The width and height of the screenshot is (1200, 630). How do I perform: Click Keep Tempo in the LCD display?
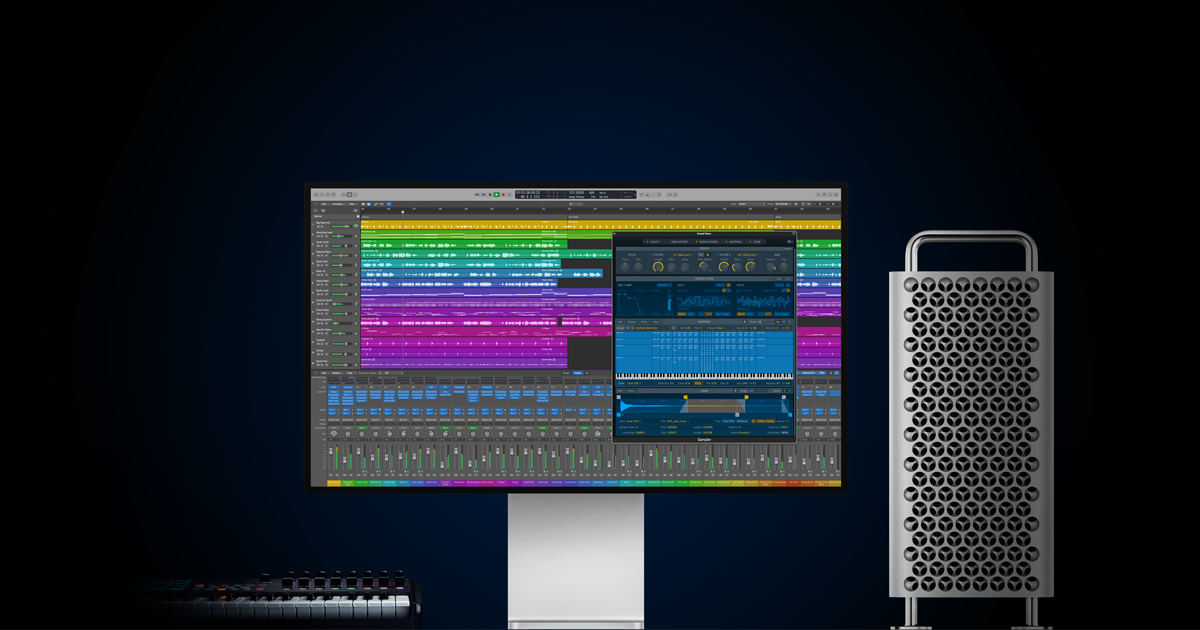(x=576, y=196)
